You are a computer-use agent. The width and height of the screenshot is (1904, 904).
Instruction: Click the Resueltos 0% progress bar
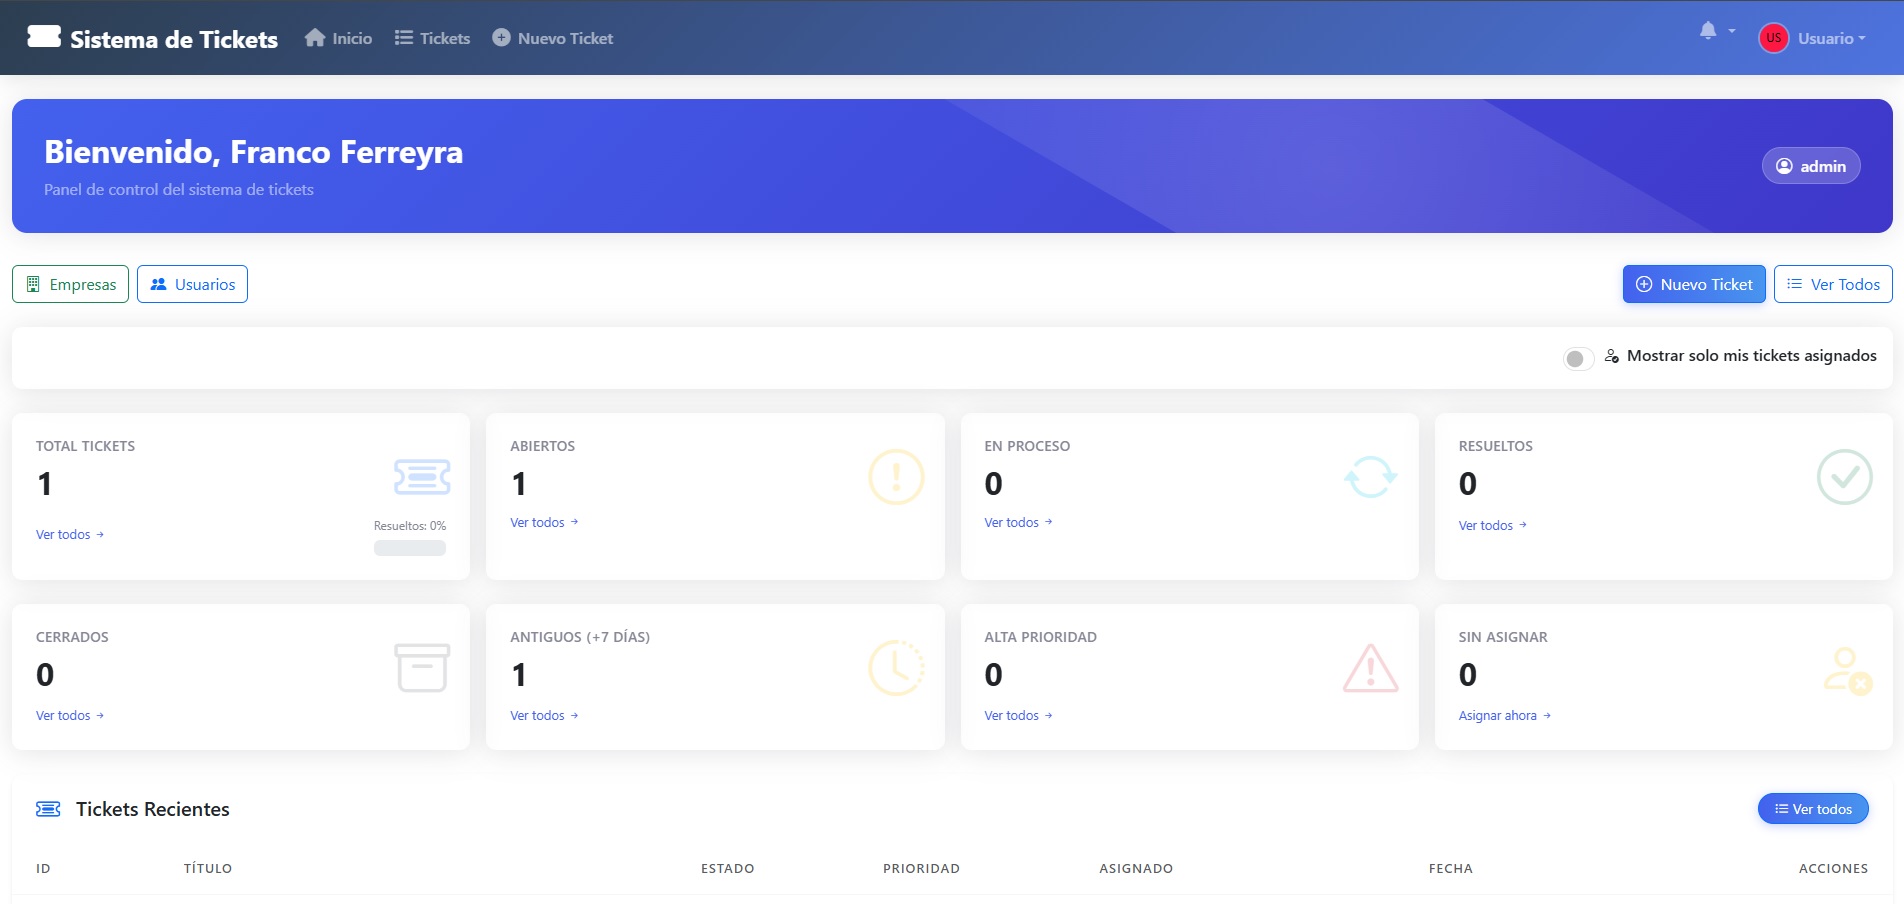(x=410, y=548)
